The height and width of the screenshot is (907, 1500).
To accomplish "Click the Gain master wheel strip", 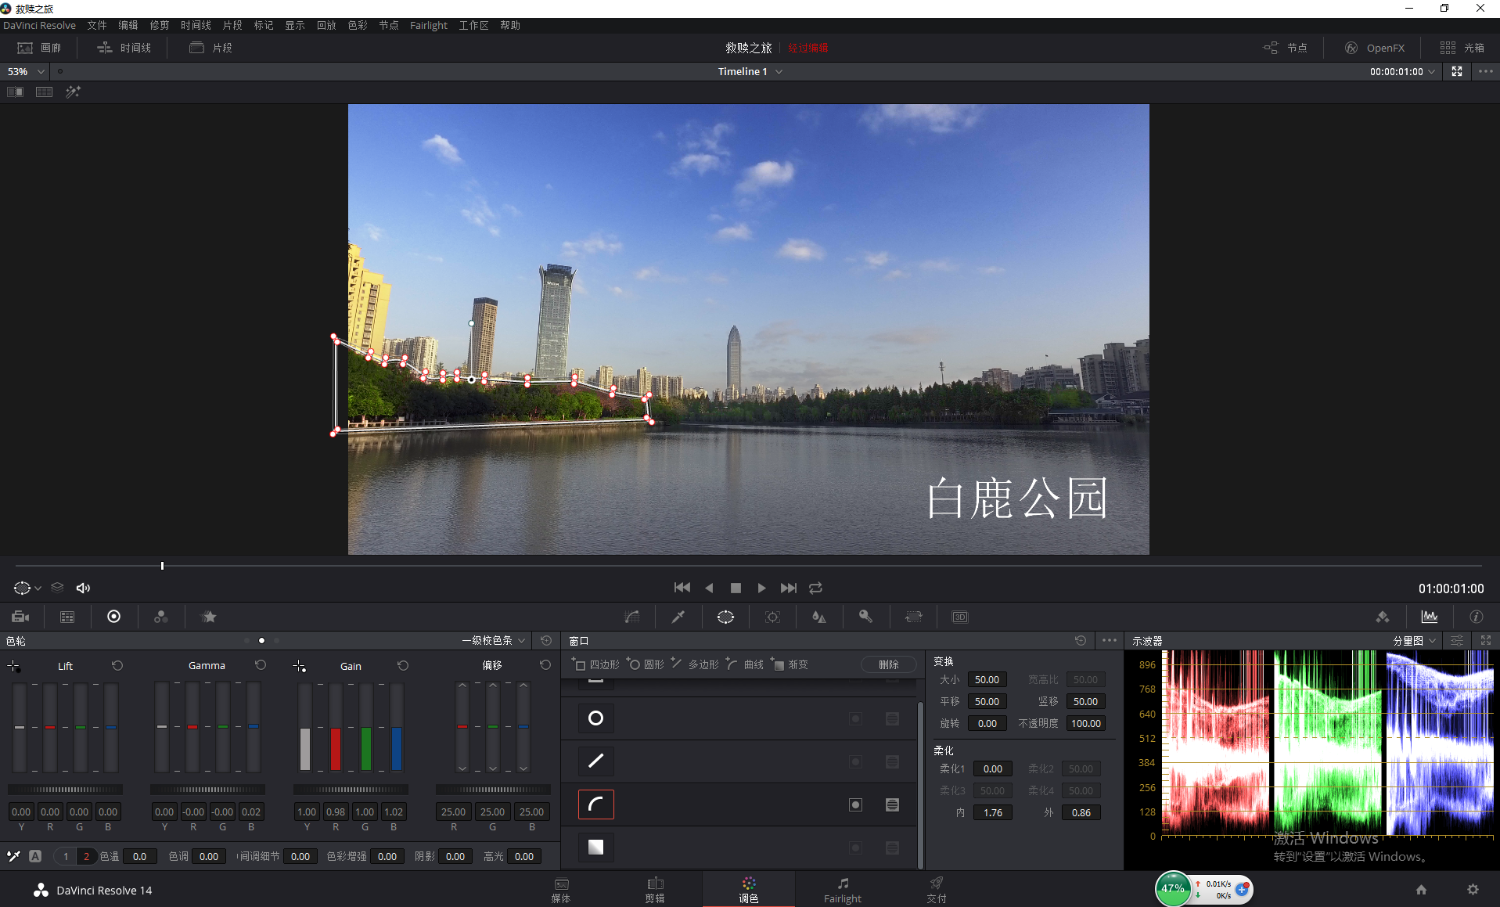I will [350, 790].
